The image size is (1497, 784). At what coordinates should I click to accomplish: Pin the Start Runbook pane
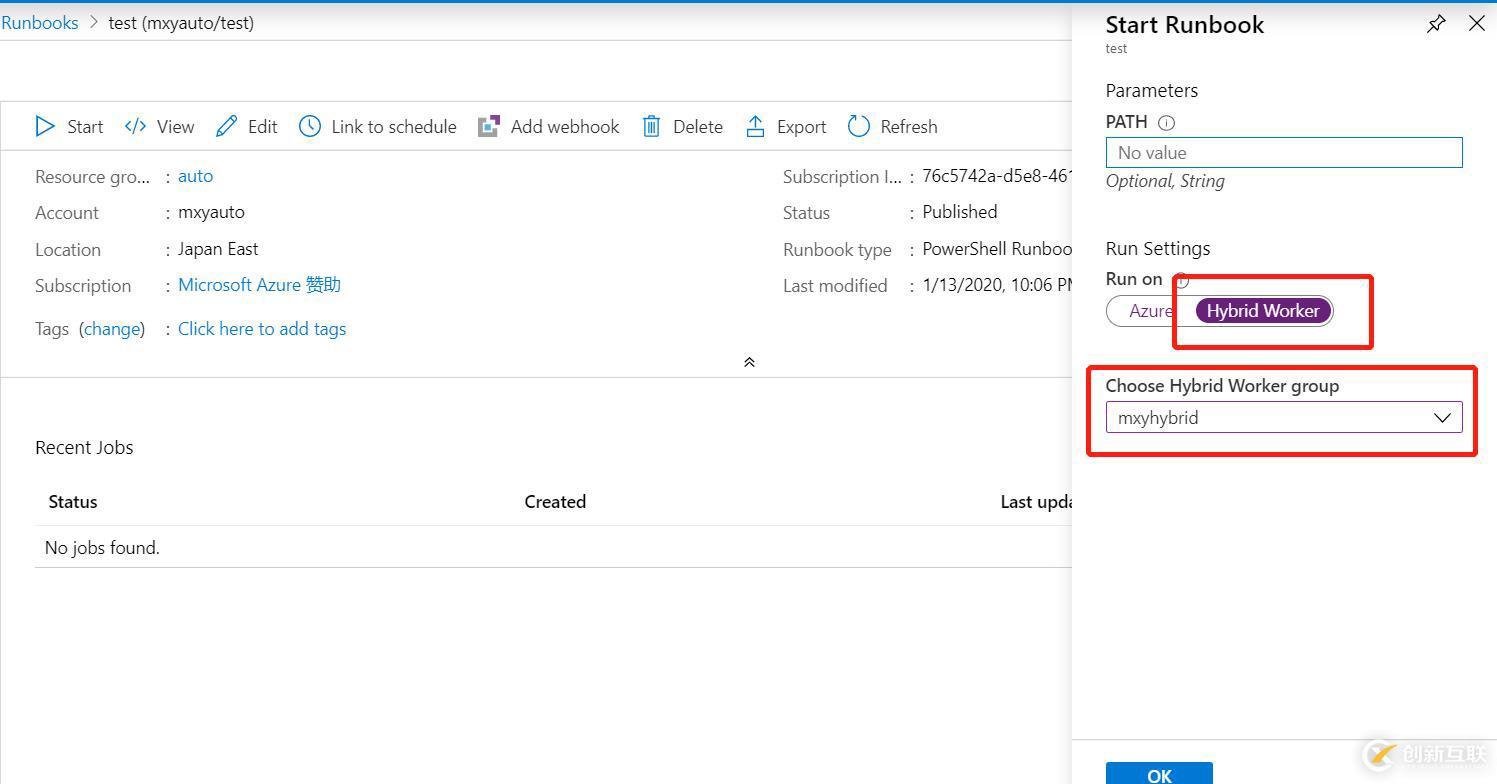pos(1436,23)
